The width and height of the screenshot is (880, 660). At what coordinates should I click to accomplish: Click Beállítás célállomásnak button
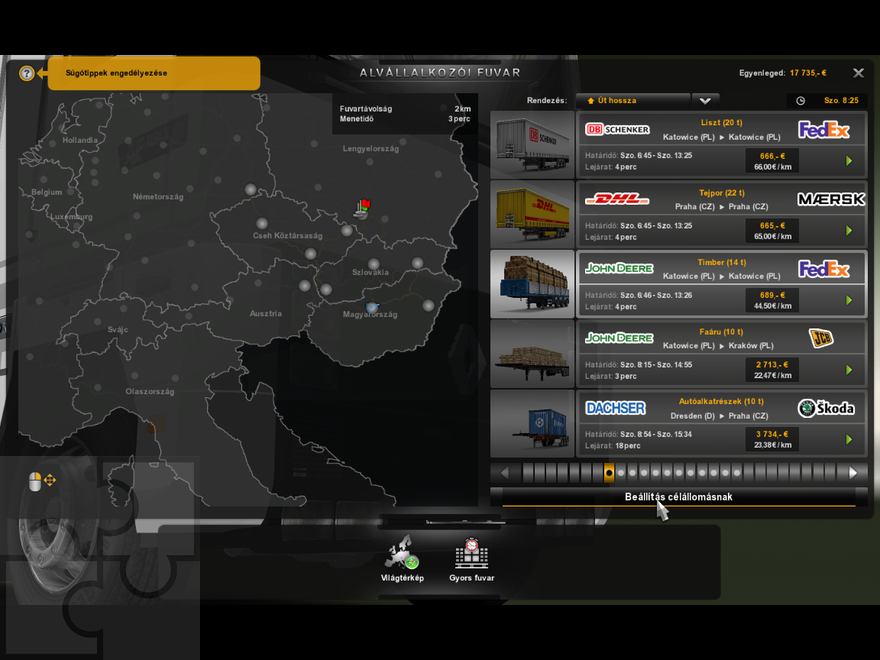point(679,497)
